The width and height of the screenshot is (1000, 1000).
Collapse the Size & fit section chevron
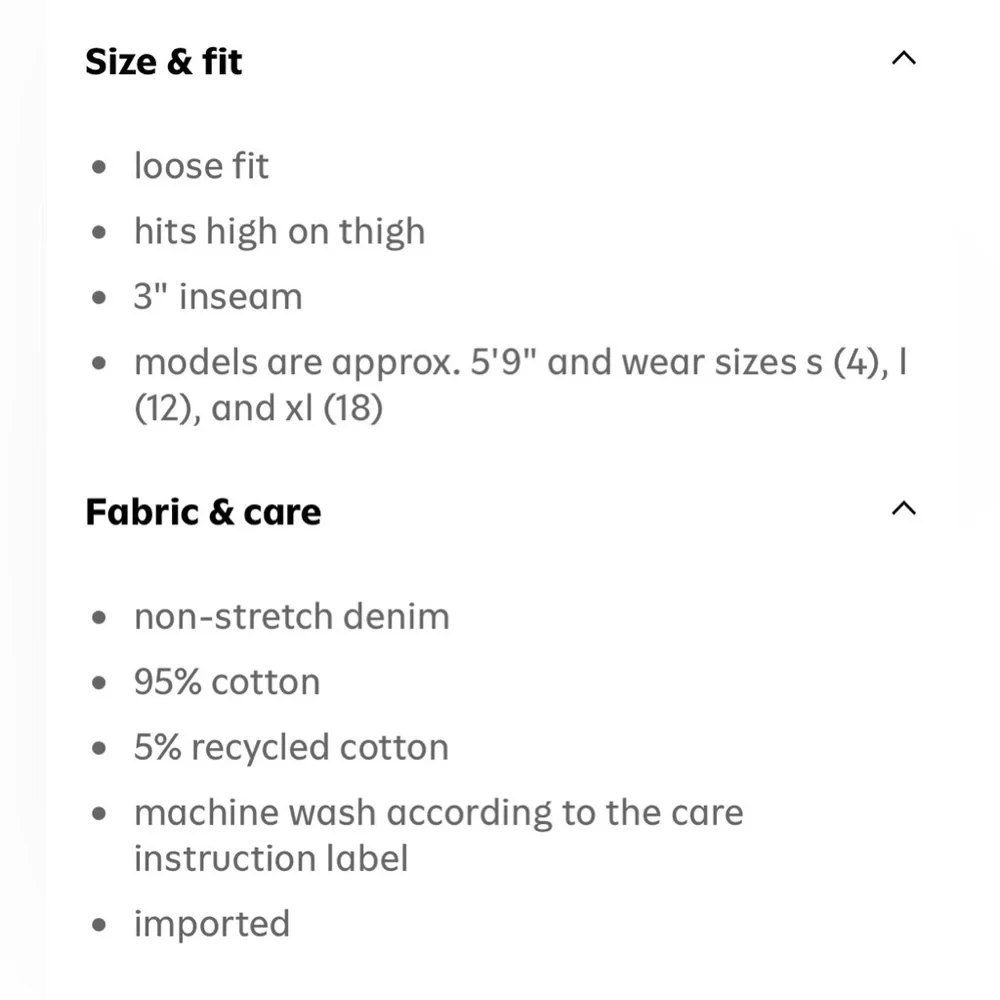[x=904, y=58]
